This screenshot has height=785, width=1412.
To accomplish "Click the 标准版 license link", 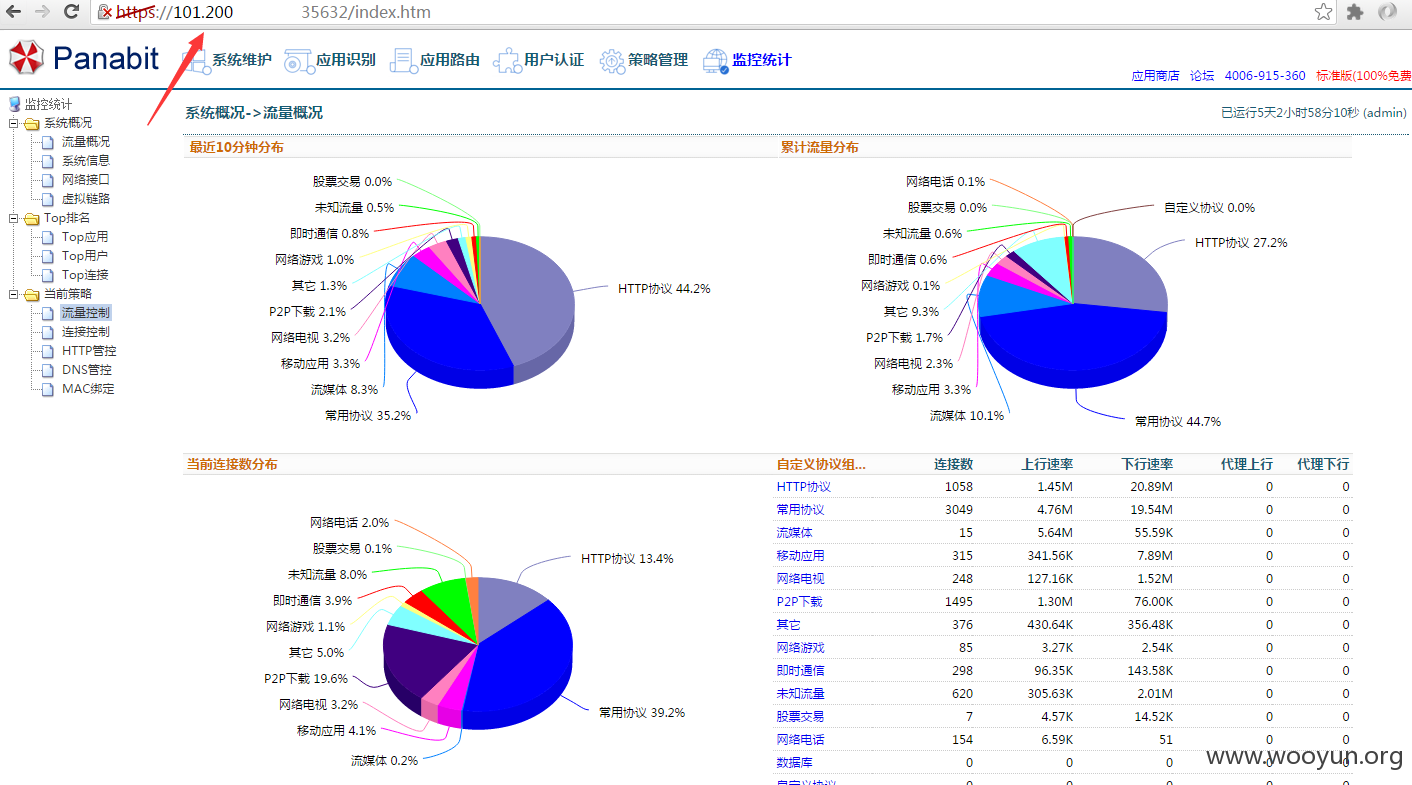I will tap(1364, 76).
